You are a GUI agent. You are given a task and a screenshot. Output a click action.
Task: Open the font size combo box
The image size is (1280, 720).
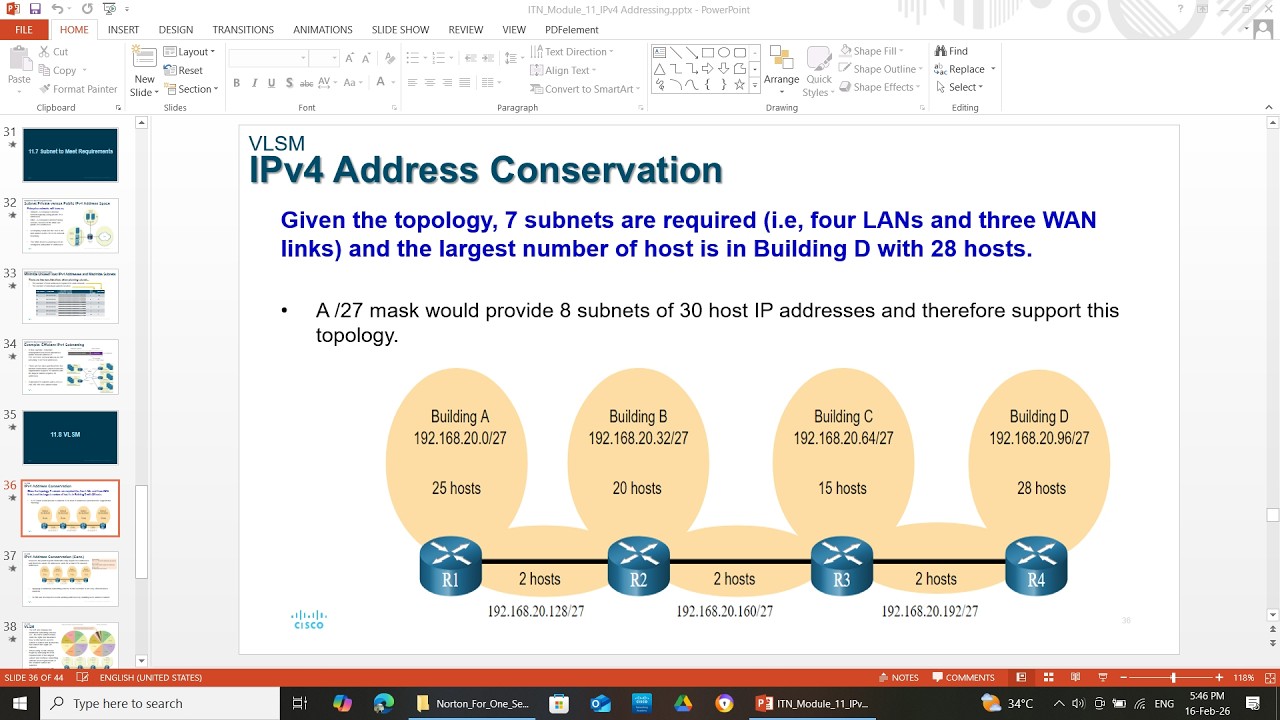click(x=324, y=59)
